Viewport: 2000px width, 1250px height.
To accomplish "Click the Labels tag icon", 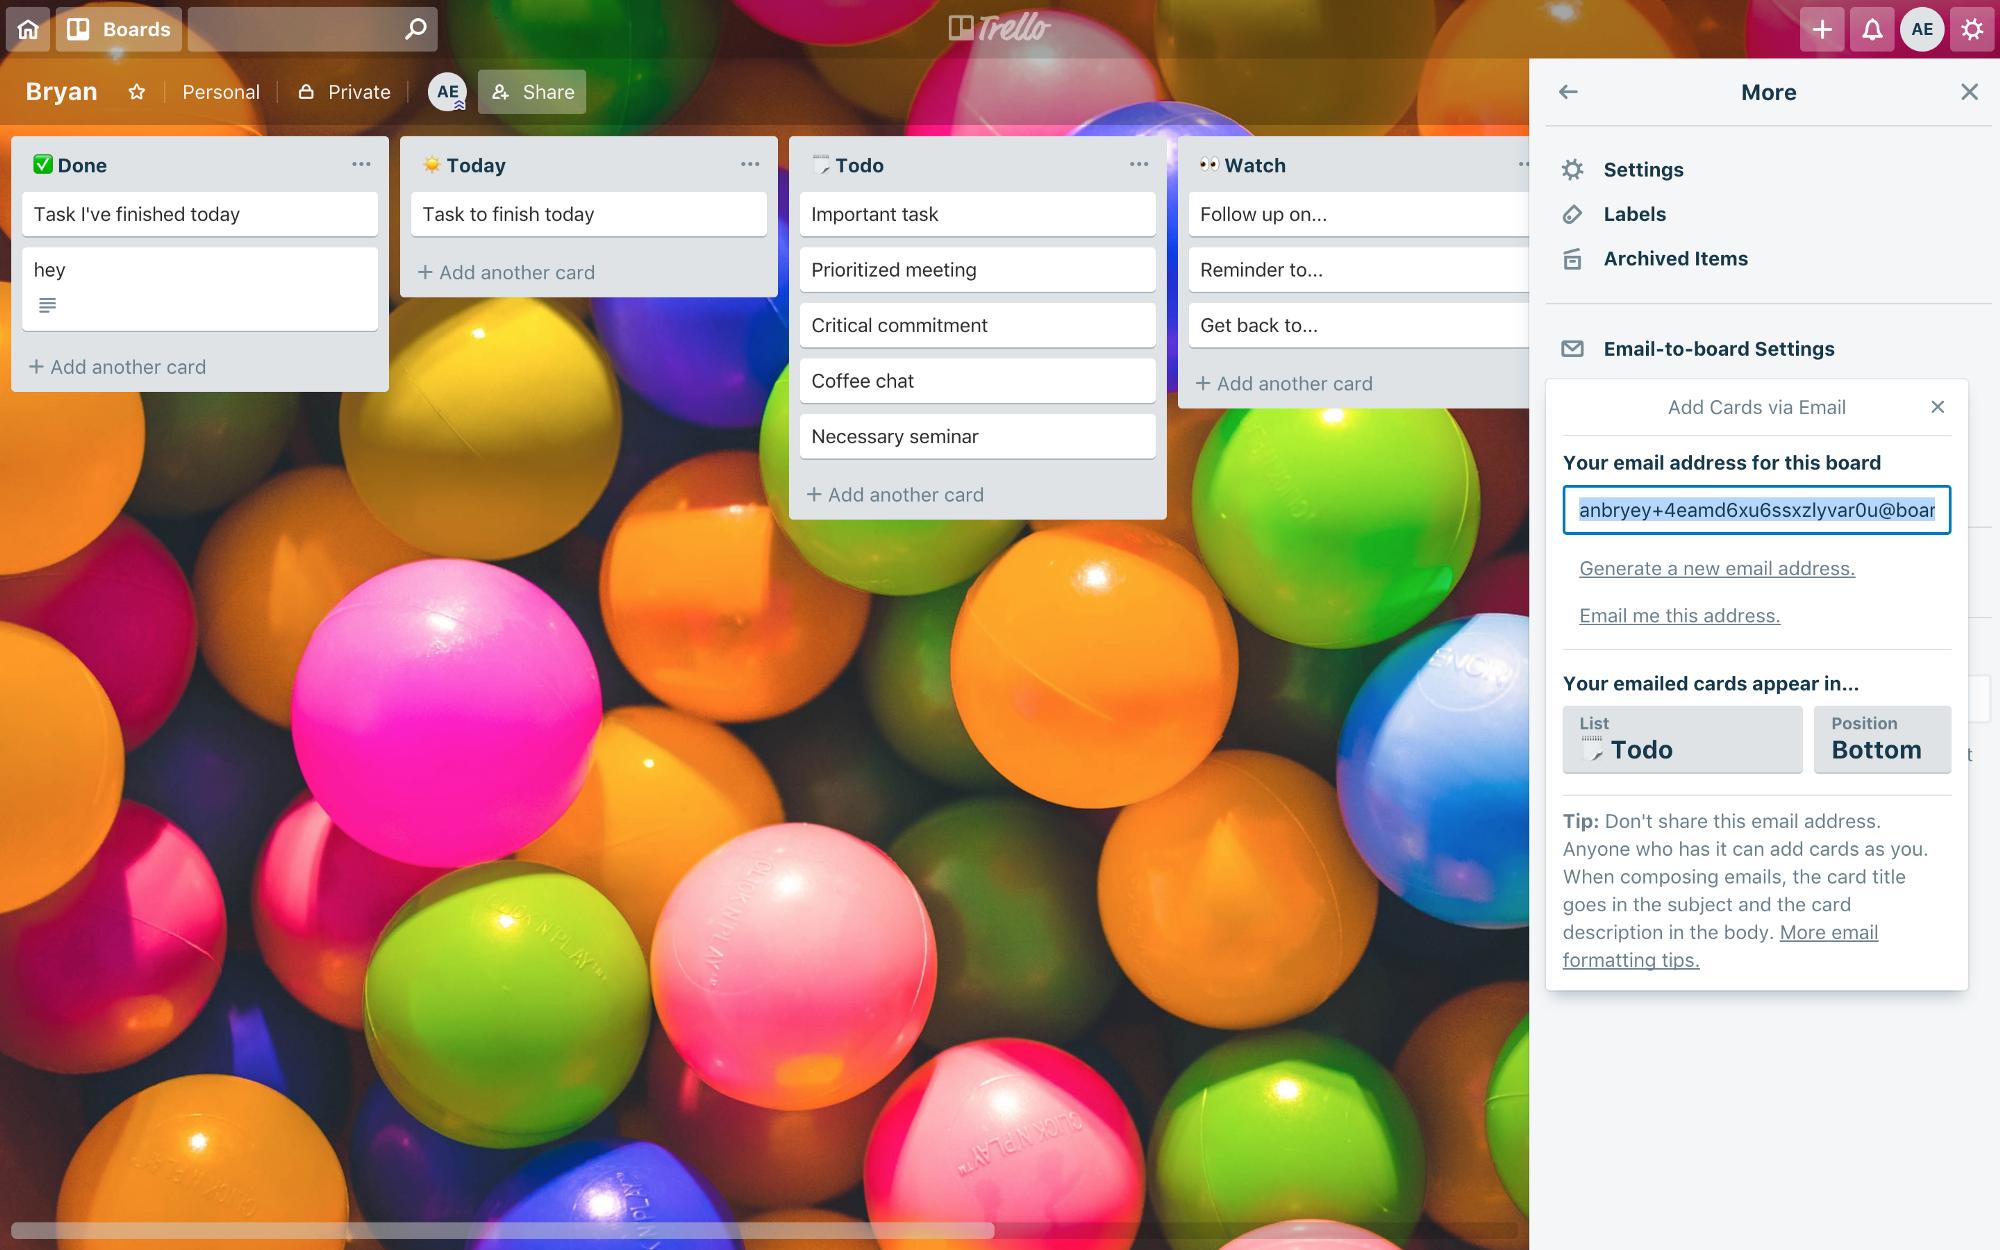I will click(1572, 214).
